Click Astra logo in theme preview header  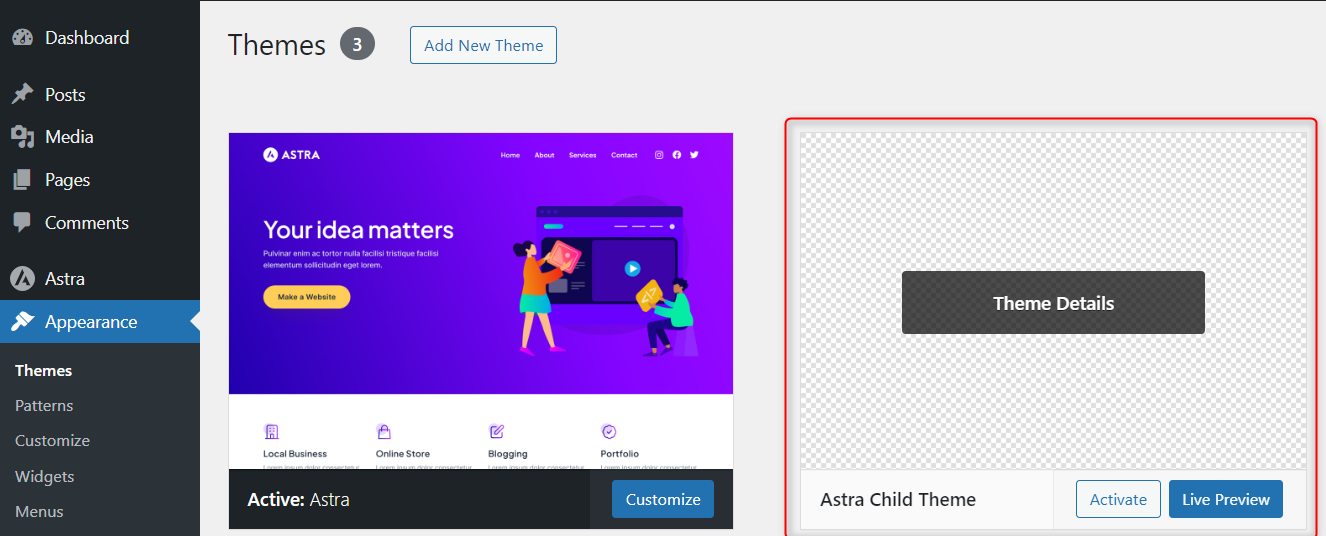click(x=291, y=155)
